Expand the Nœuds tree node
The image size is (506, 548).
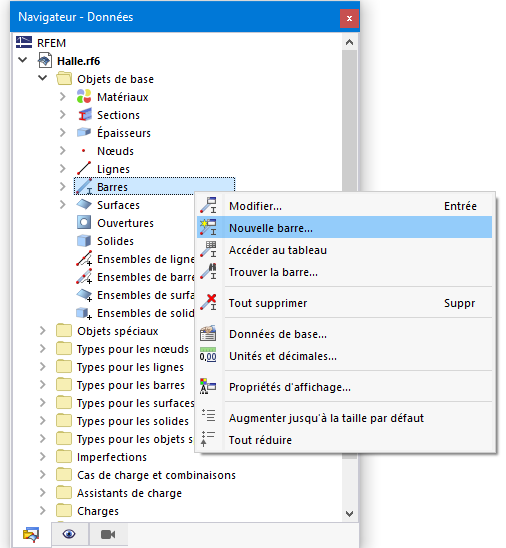pyautogui.click(x=63, y=151)
